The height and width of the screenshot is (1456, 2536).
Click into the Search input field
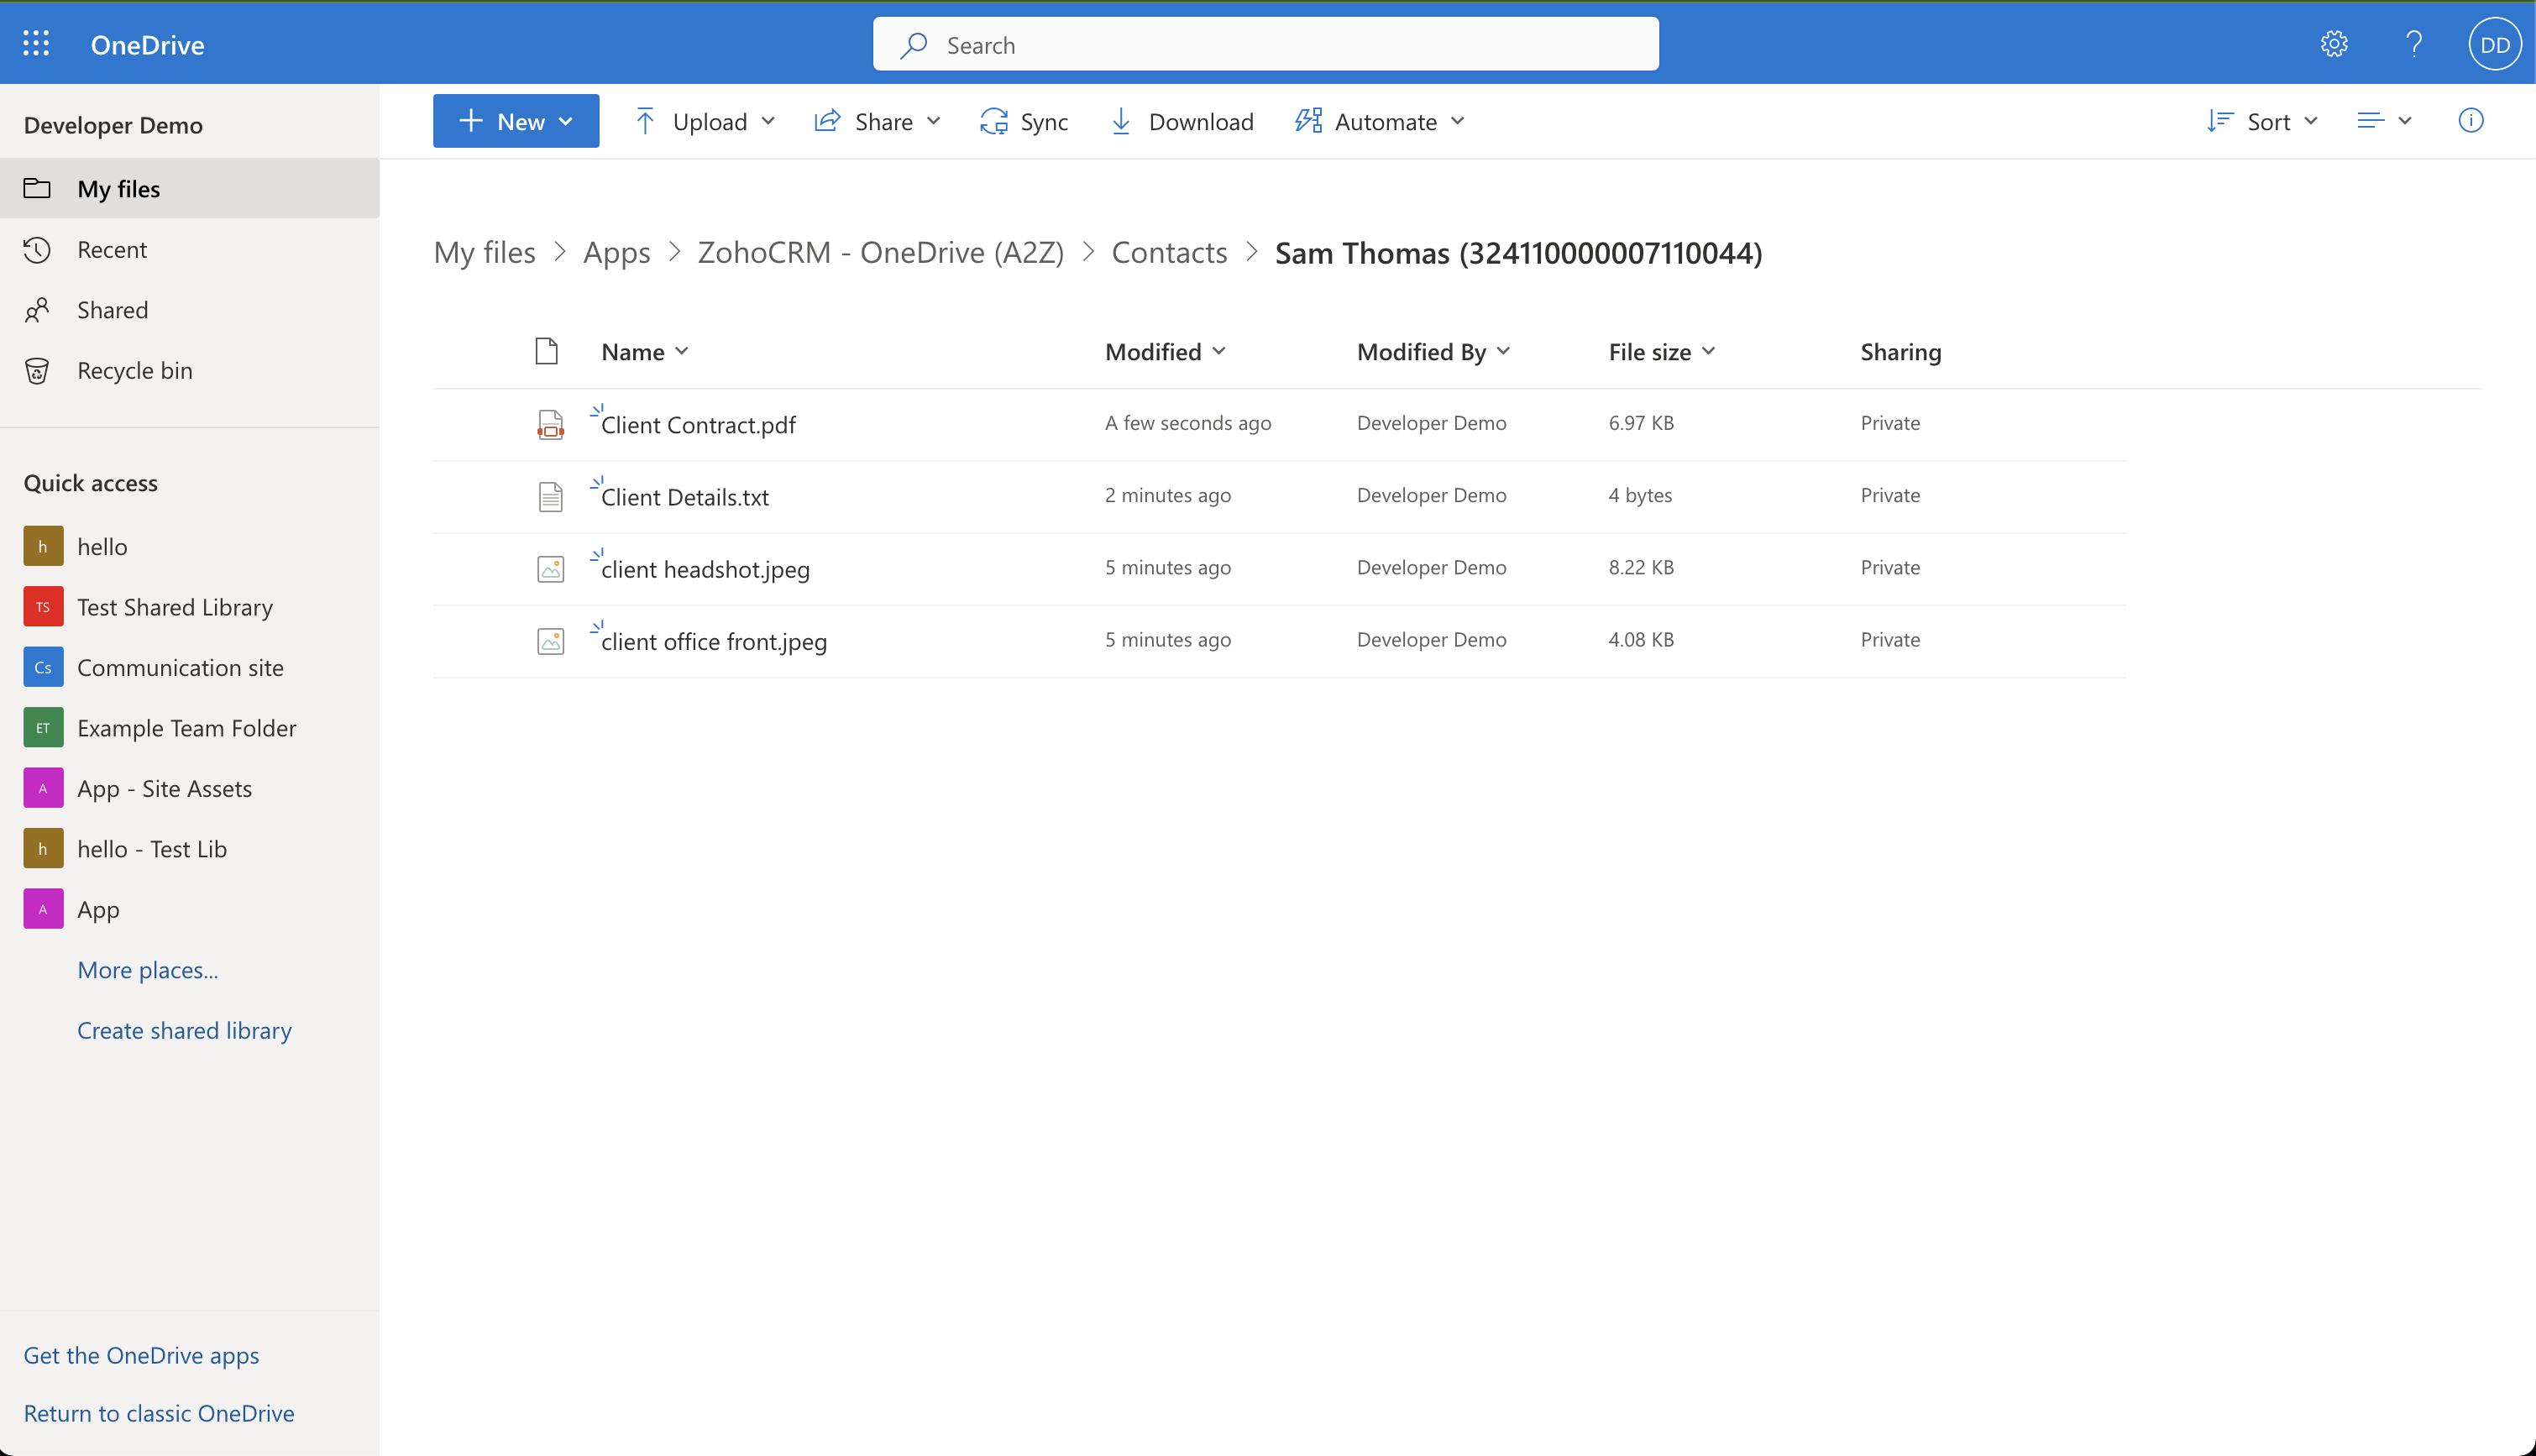[1265, 44]
